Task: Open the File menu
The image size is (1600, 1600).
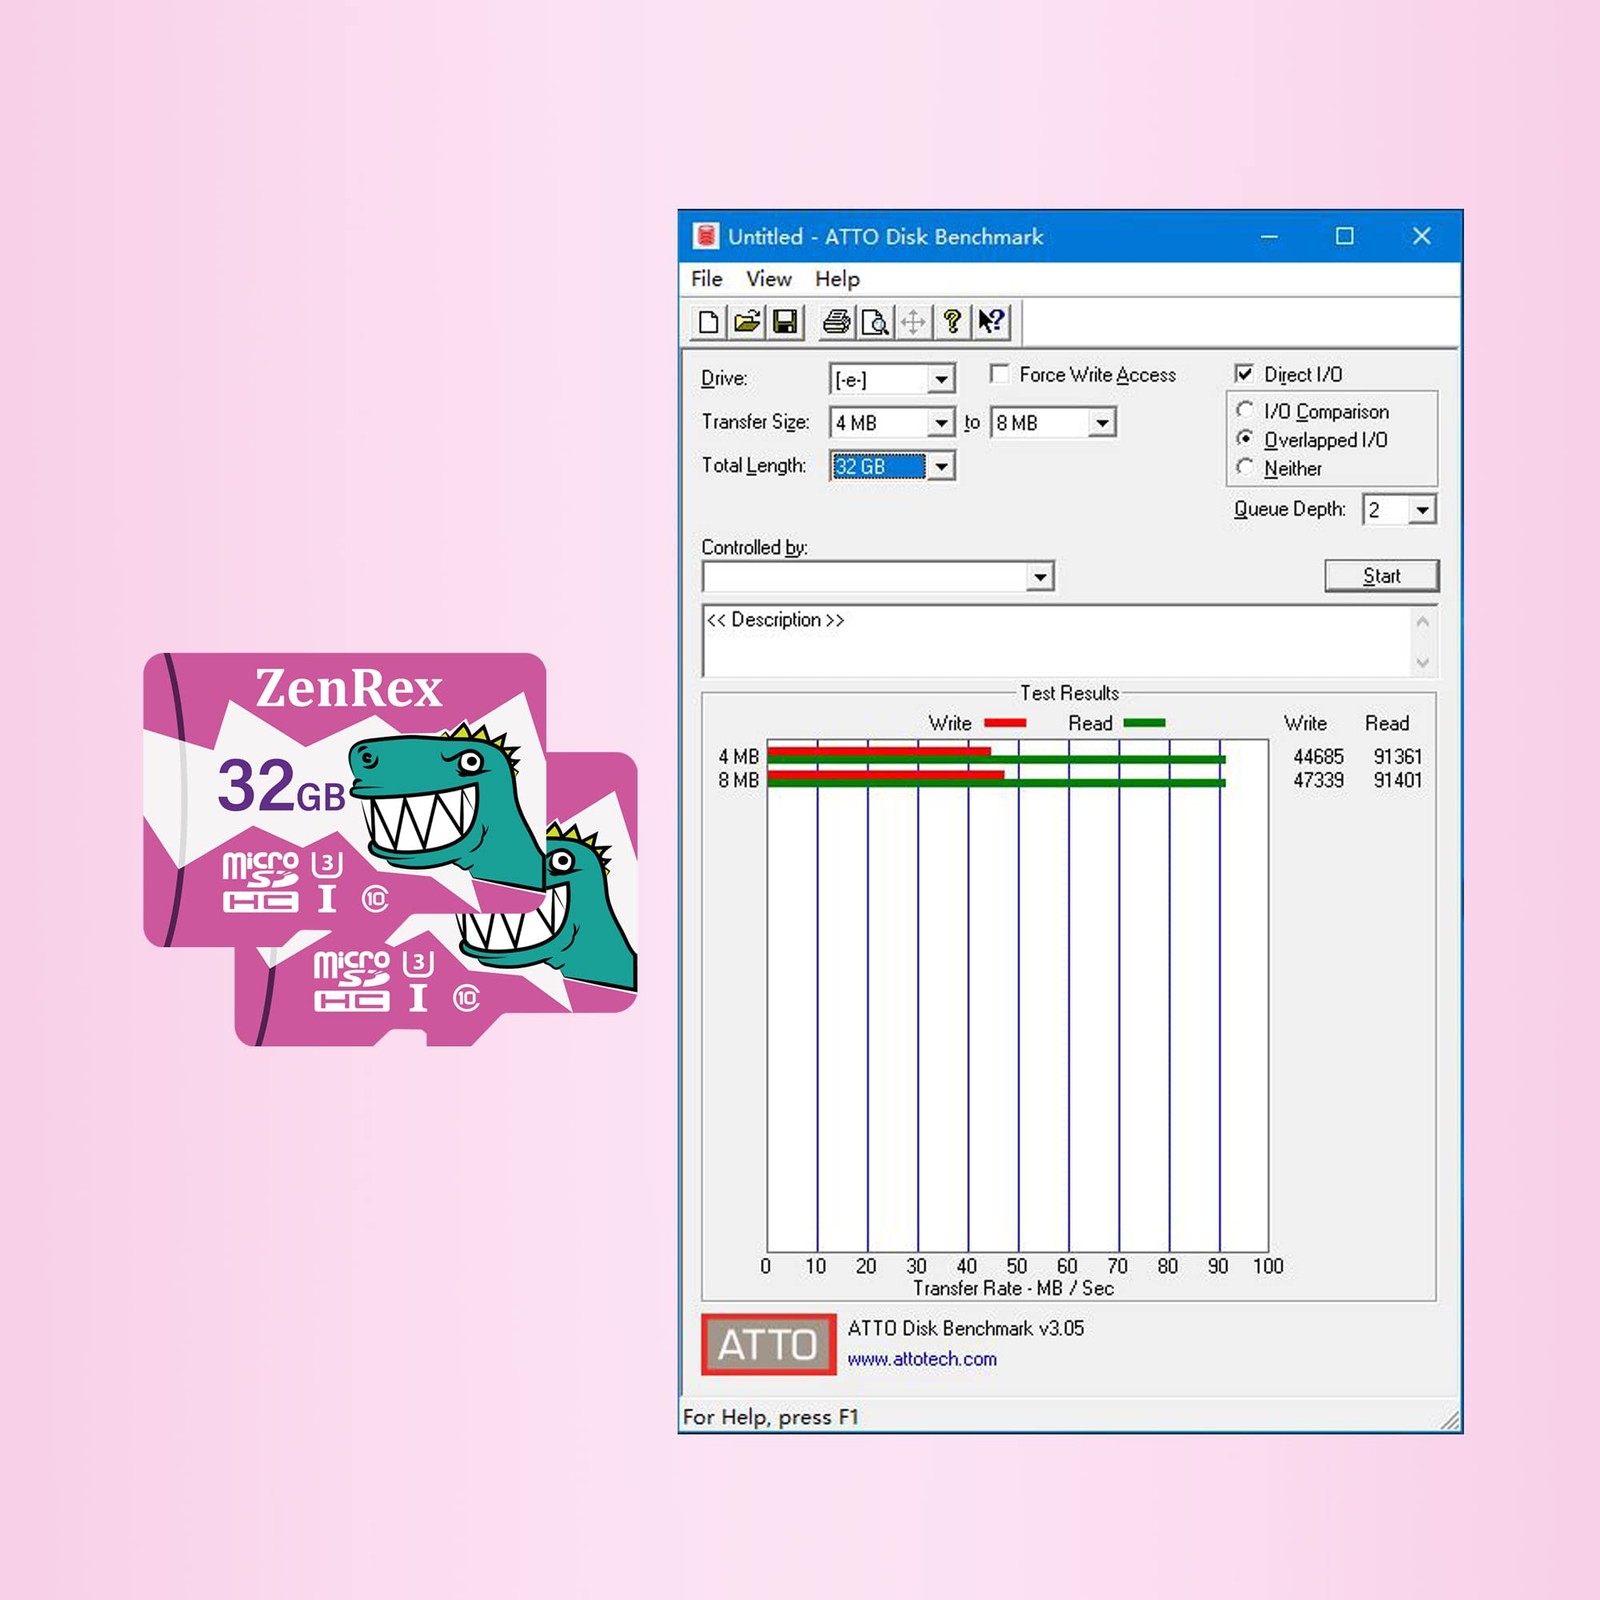Action: 707,279
